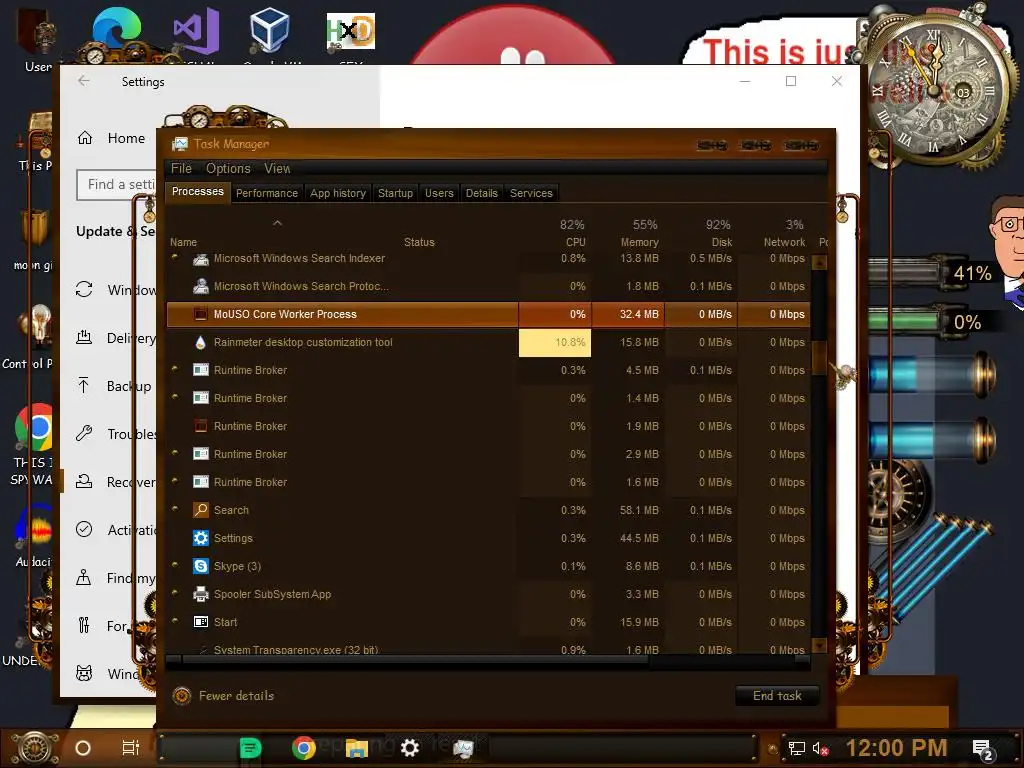Screen dimensions: 1024x768
Task: Open the File menu in Task Manager
Action: coord(181,168)
